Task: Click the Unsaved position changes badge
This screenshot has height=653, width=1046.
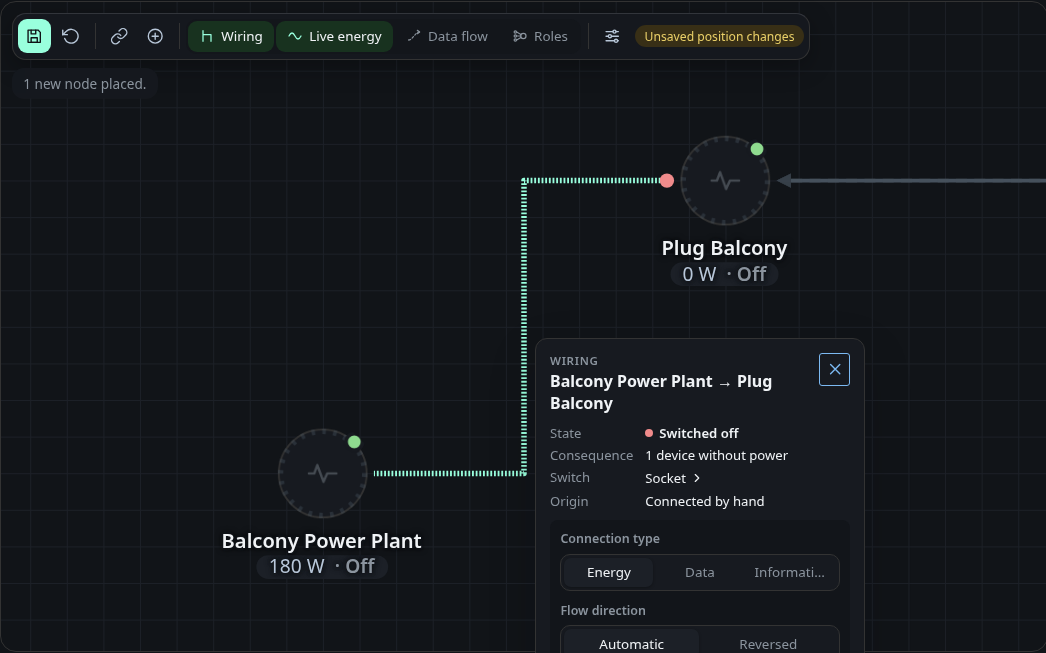Action: click(719, 36)
